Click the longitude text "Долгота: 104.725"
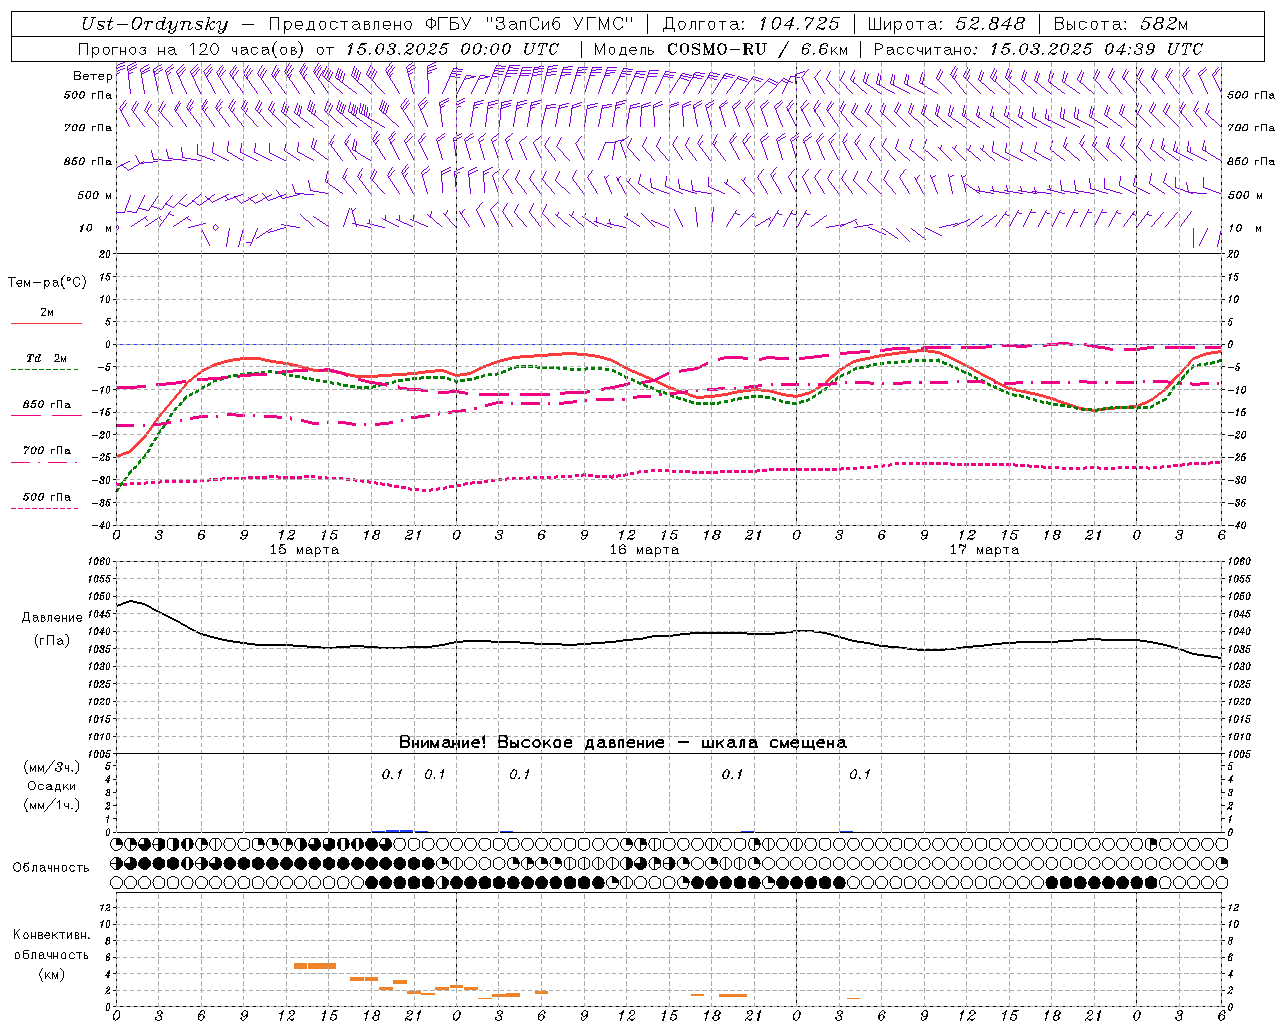 pos(750,24)
